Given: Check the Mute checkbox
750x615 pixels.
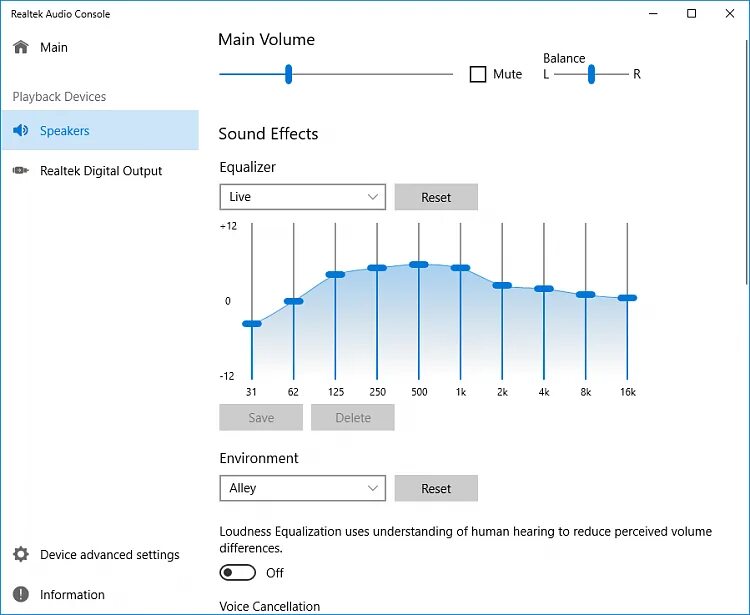Looking at the screenshot, I should [478, 74].
